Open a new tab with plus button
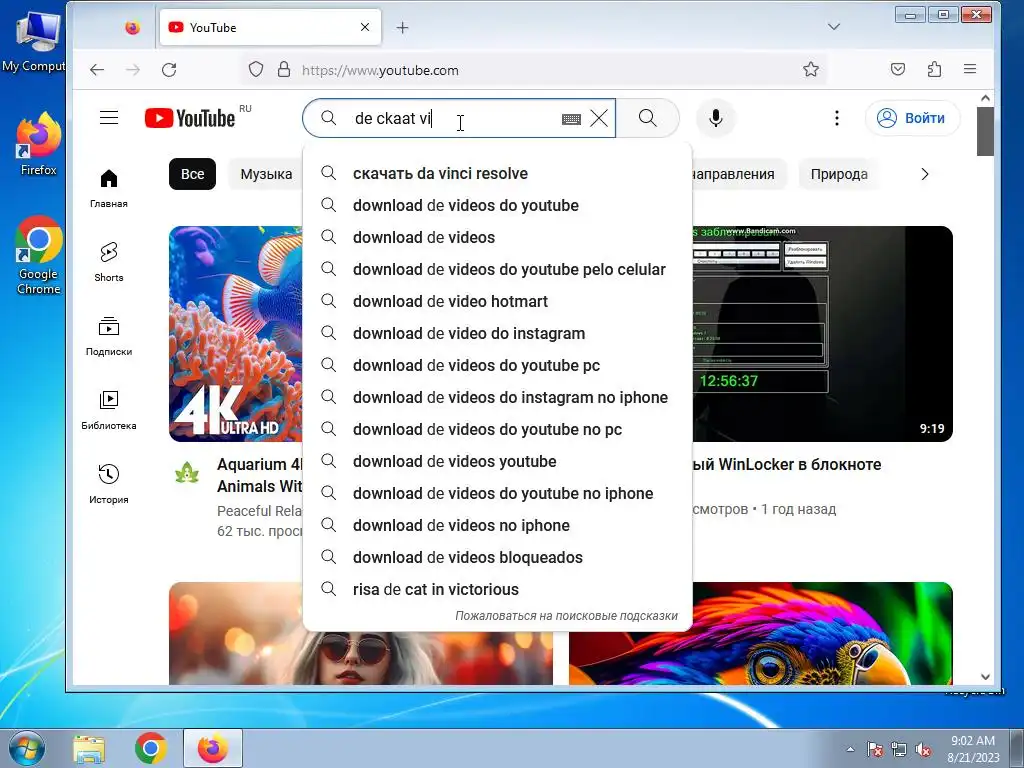Image resolution: width=1024 pixels, height=768 pixels. [x=403, y=27]
